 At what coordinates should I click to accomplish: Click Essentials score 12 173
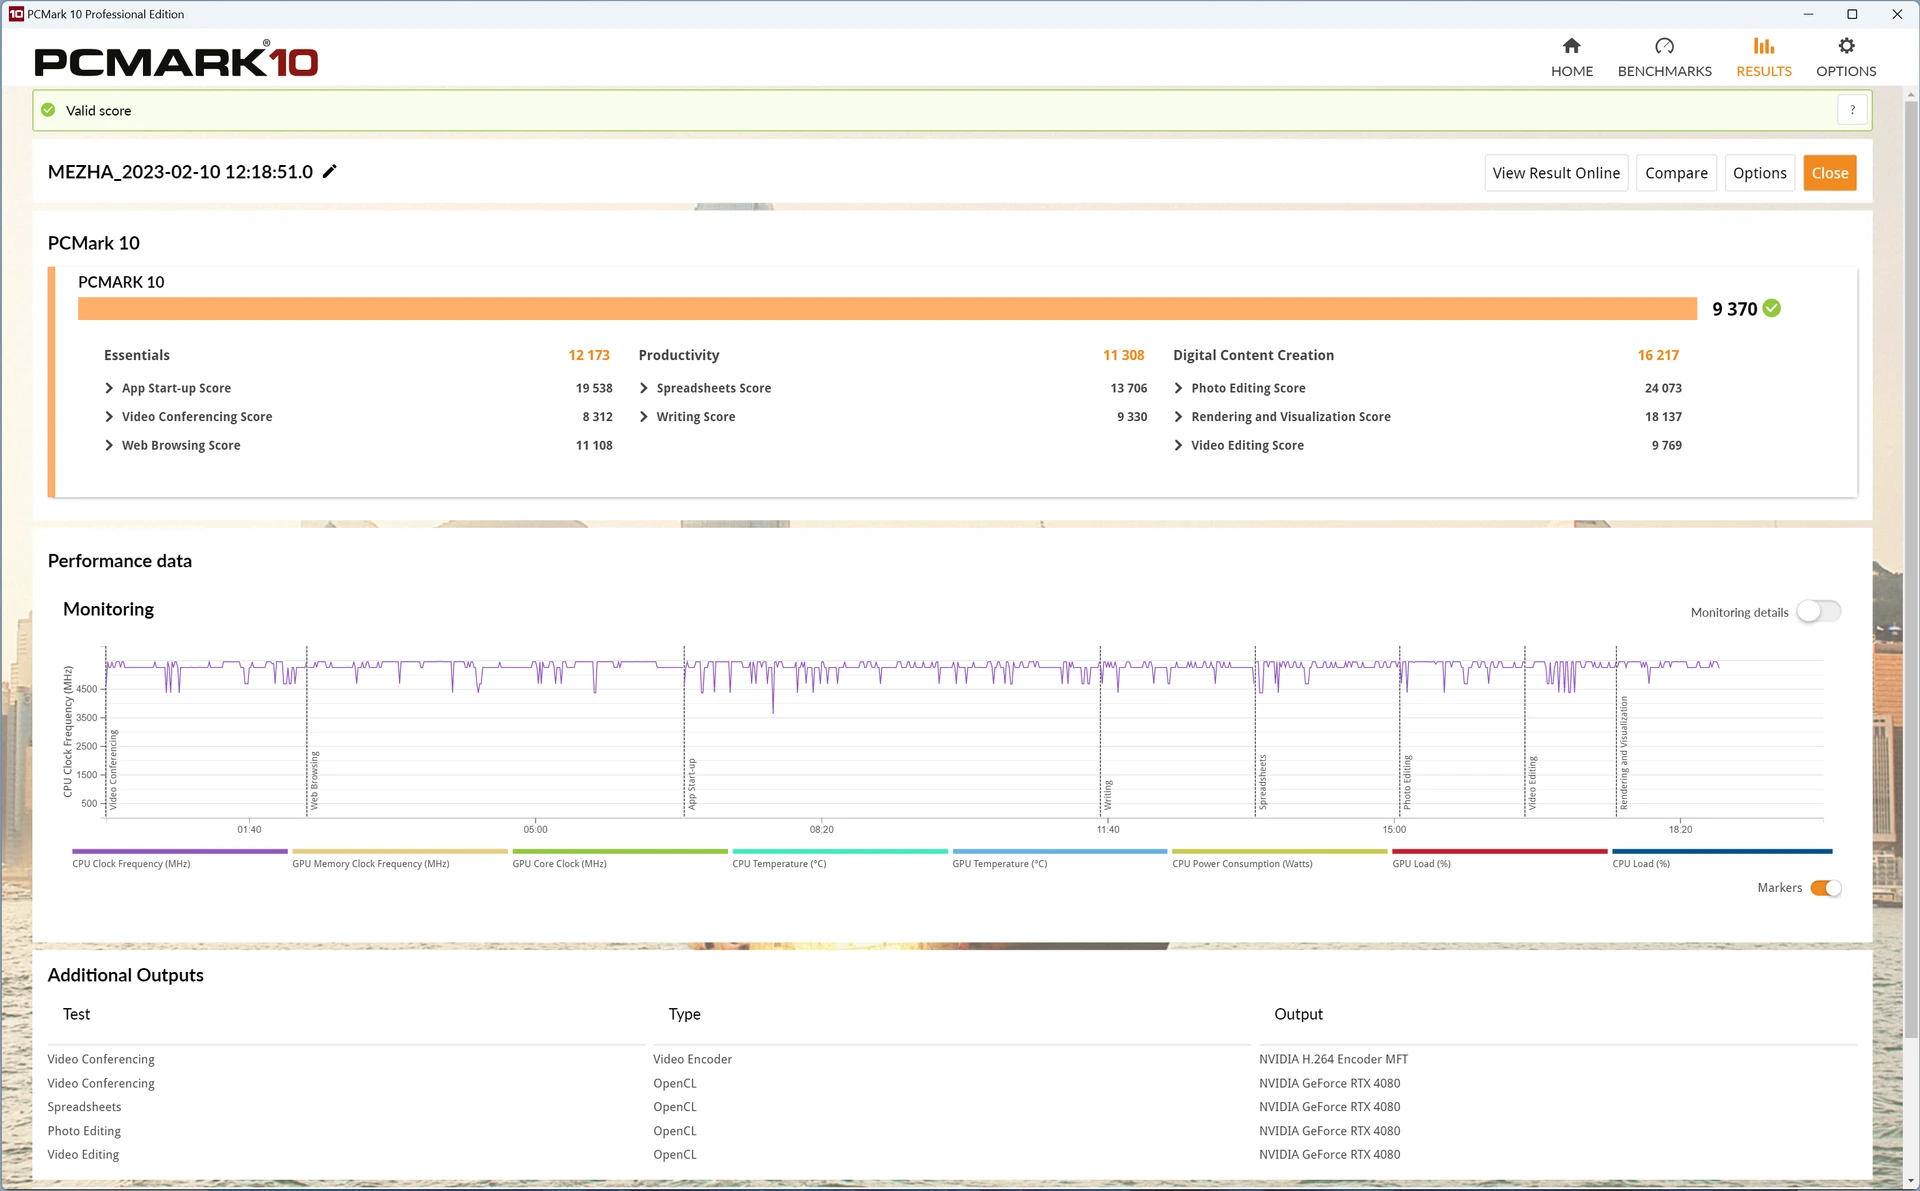pos(589,355)
